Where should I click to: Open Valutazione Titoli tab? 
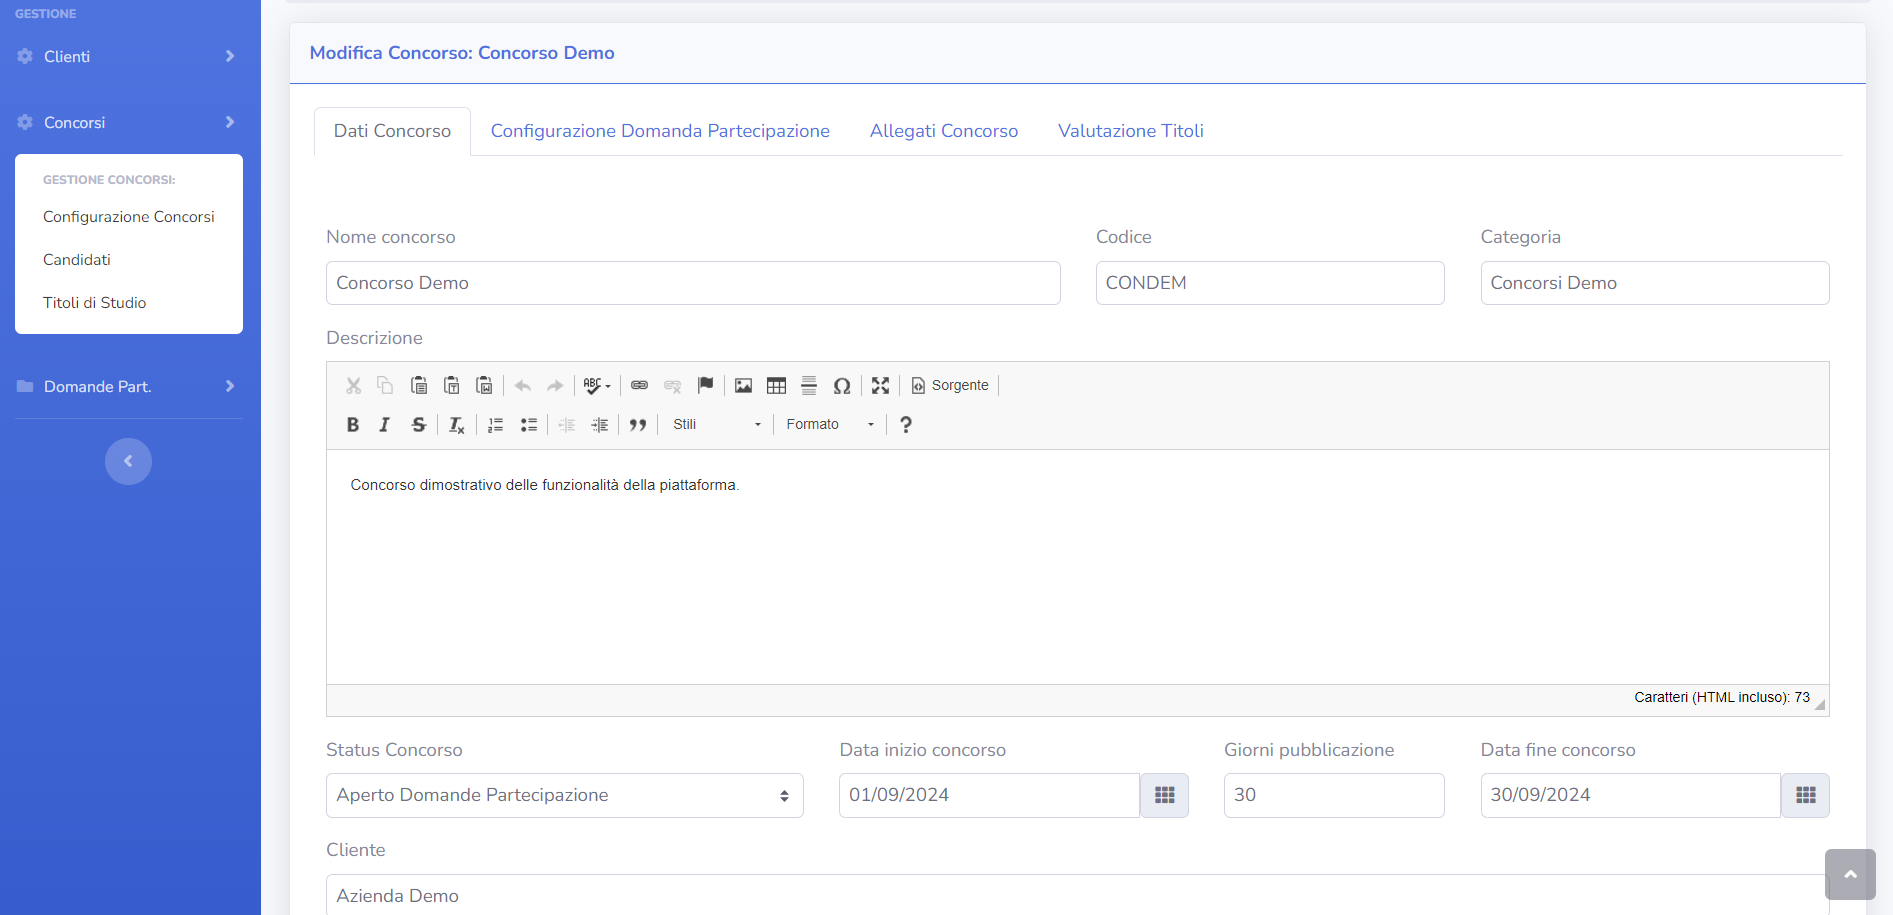pos(1131,131)
